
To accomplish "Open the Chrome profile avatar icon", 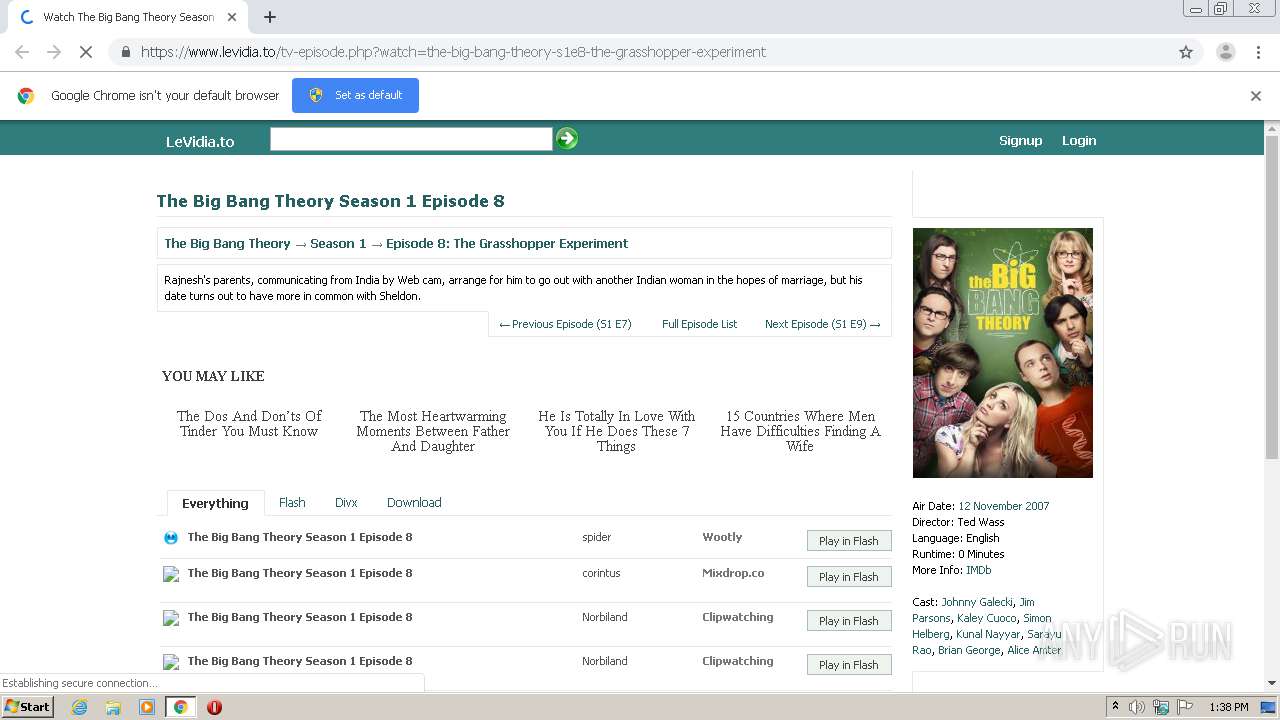I will point(1225,52).
